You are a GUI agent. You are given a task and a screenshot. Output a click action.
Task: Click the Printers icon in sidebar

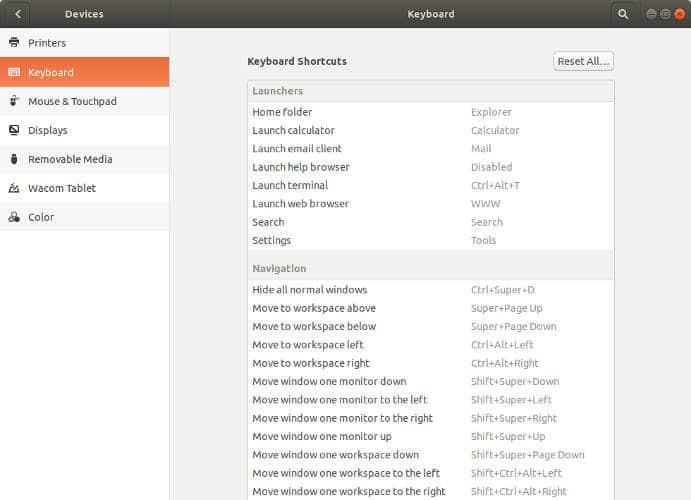pos(14,43)
